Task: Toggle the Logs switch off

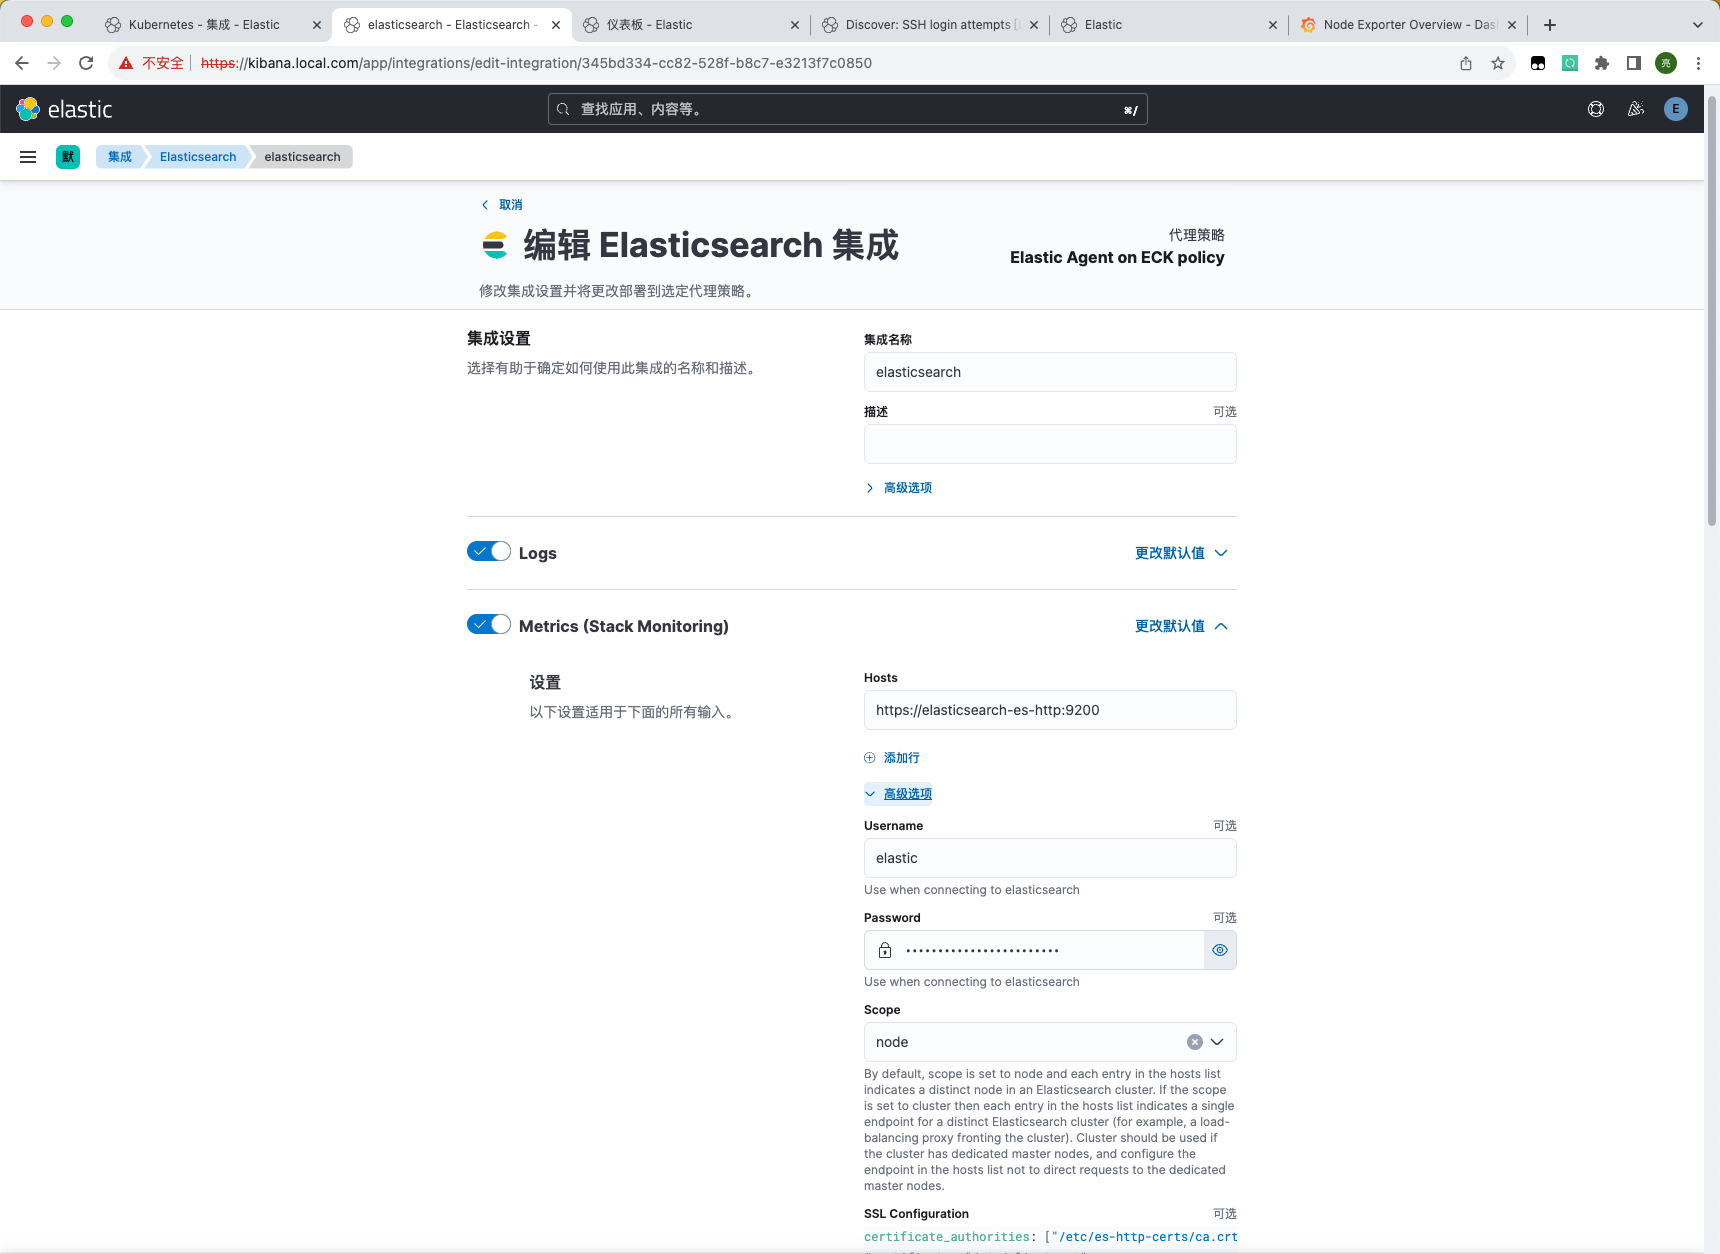Action: point(489,552)
